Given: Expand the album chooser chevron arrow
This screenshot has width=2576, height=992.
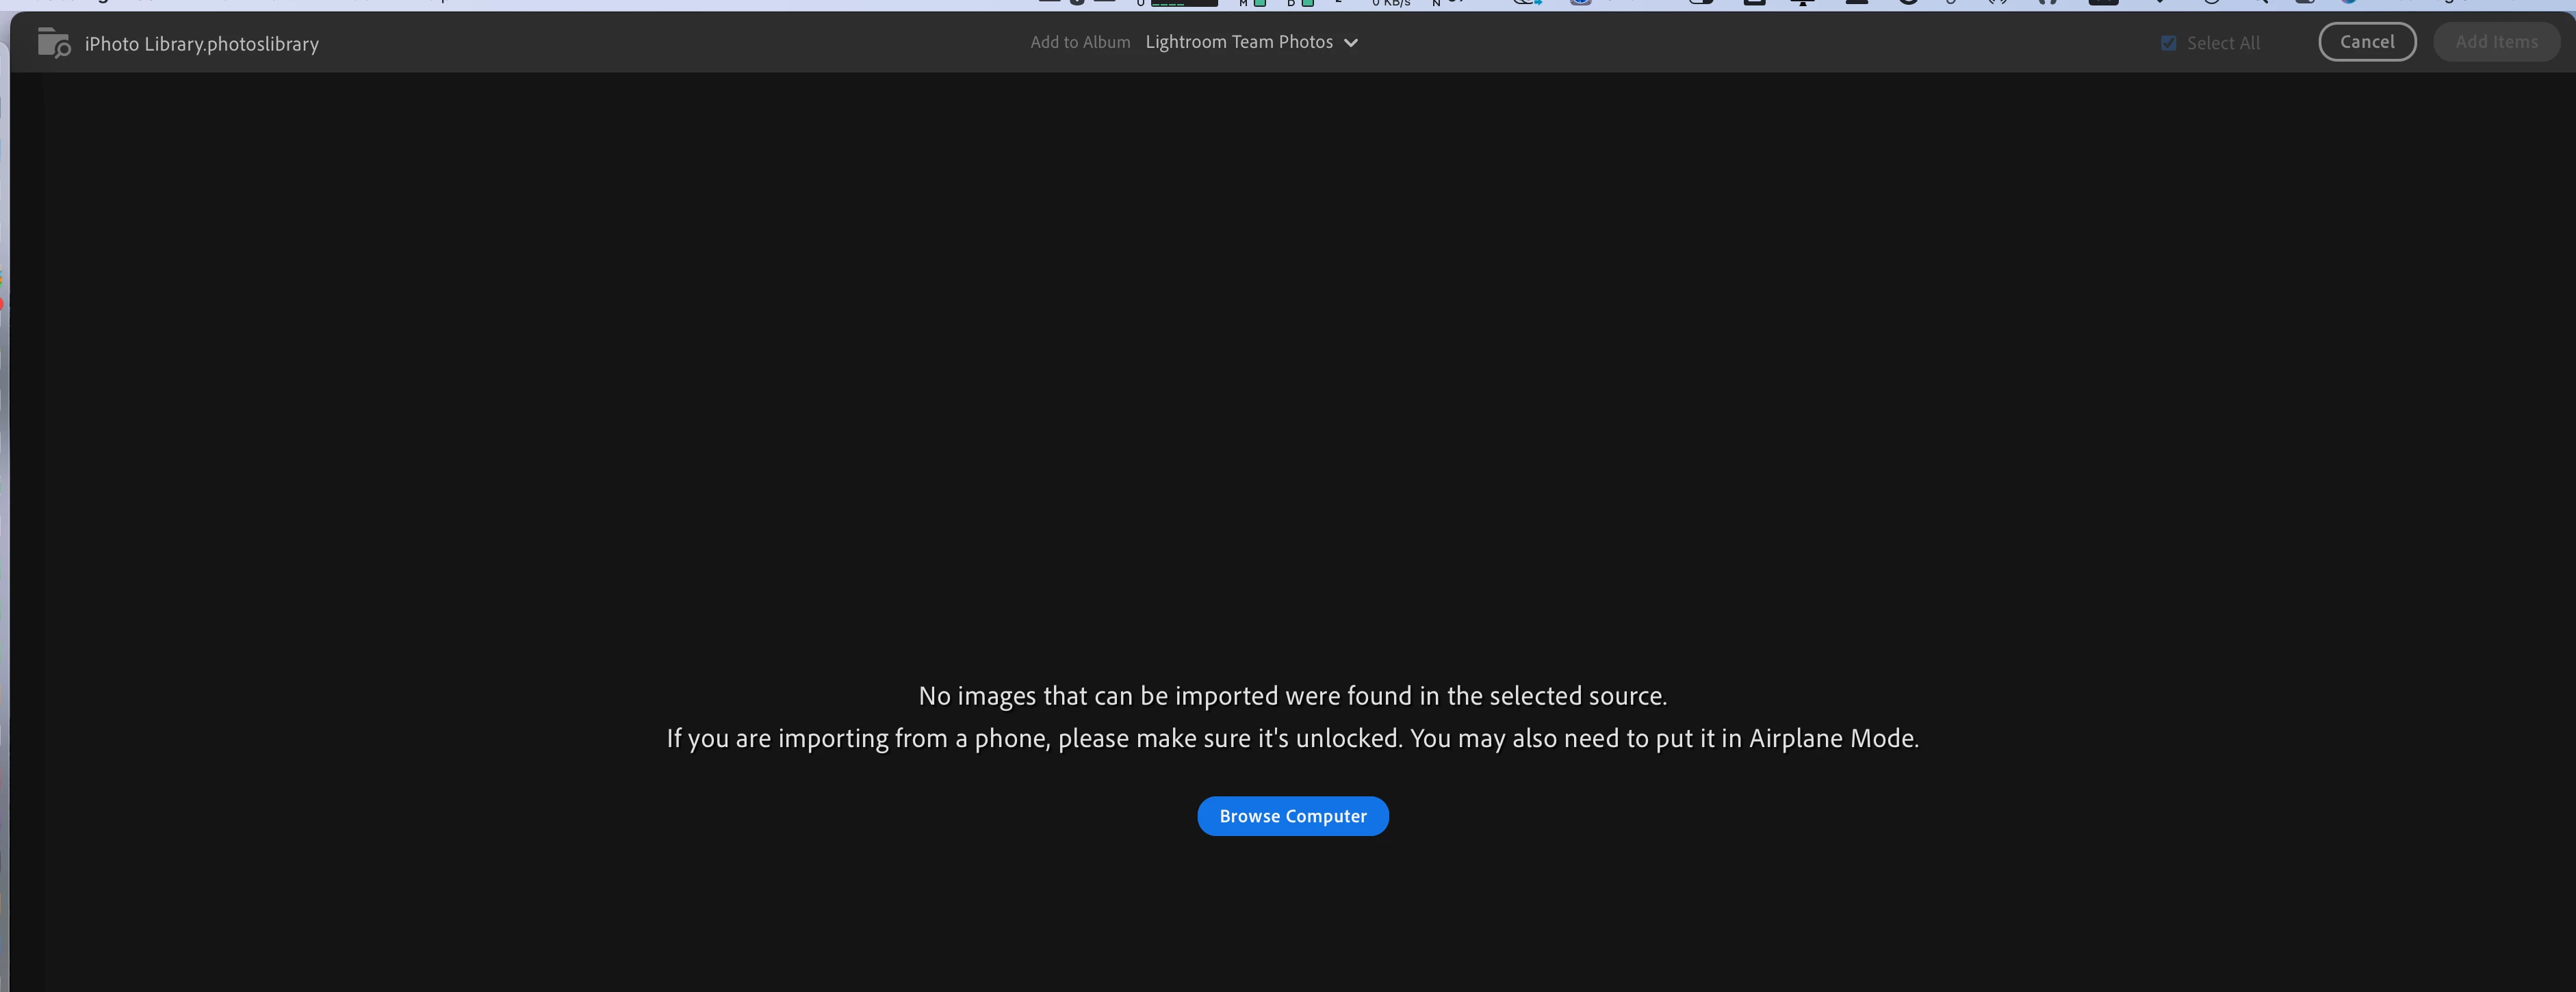Looking at the screenshot, I should coord(1351,43).
